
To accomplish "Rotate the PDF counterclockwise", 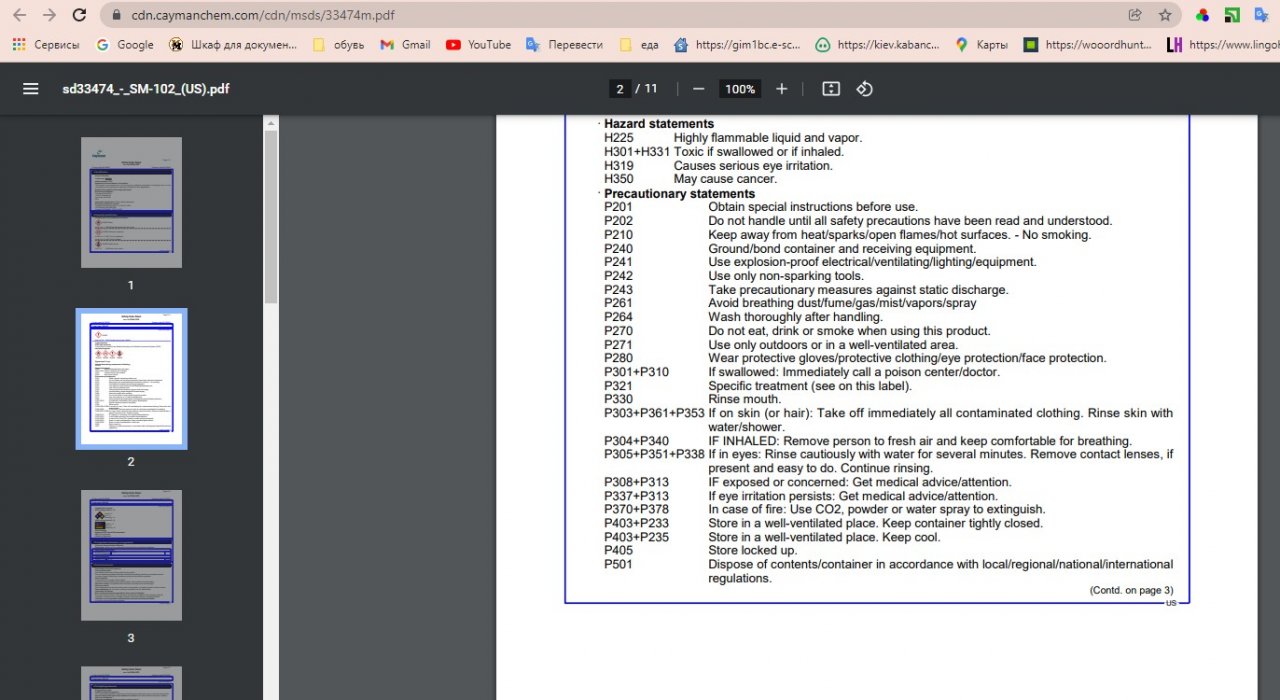I will click(865, 89).
